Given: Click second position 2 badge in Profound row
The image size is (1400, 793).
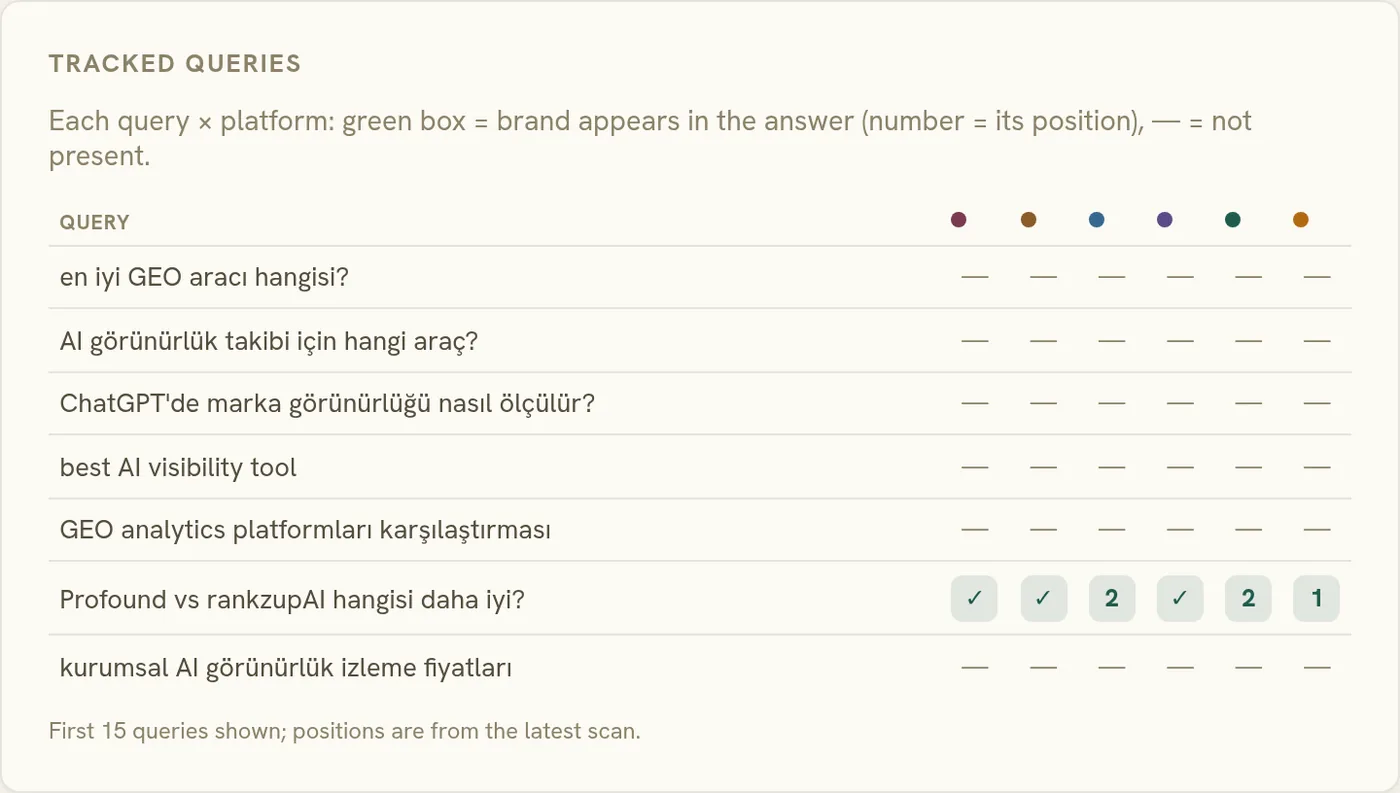Looking at the screenshot, I should pos(1248,599).
